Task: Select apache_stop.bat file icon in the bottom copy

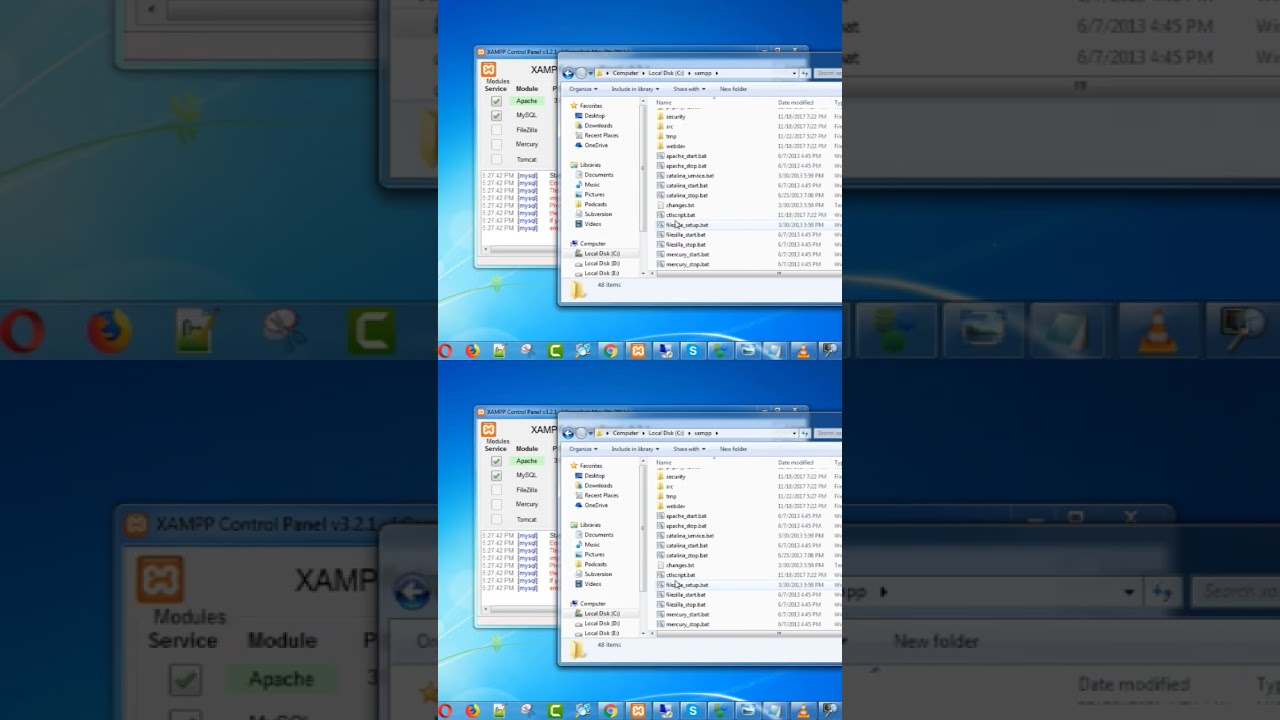Action: 661,526
